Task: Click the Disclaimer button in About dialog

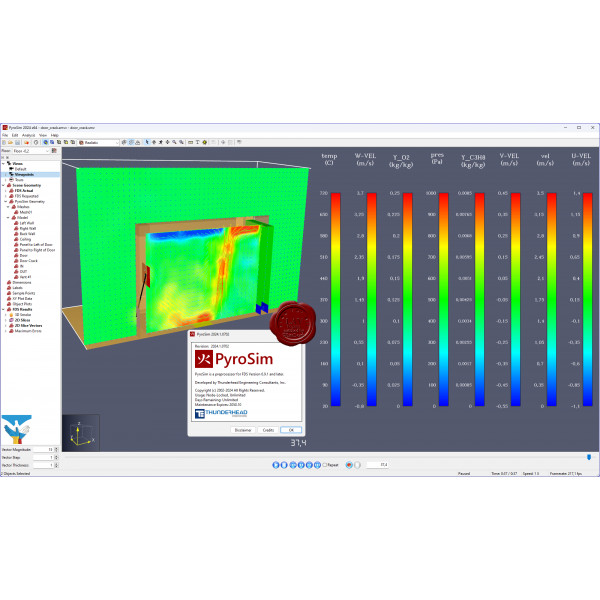Action: coord(243,430)
